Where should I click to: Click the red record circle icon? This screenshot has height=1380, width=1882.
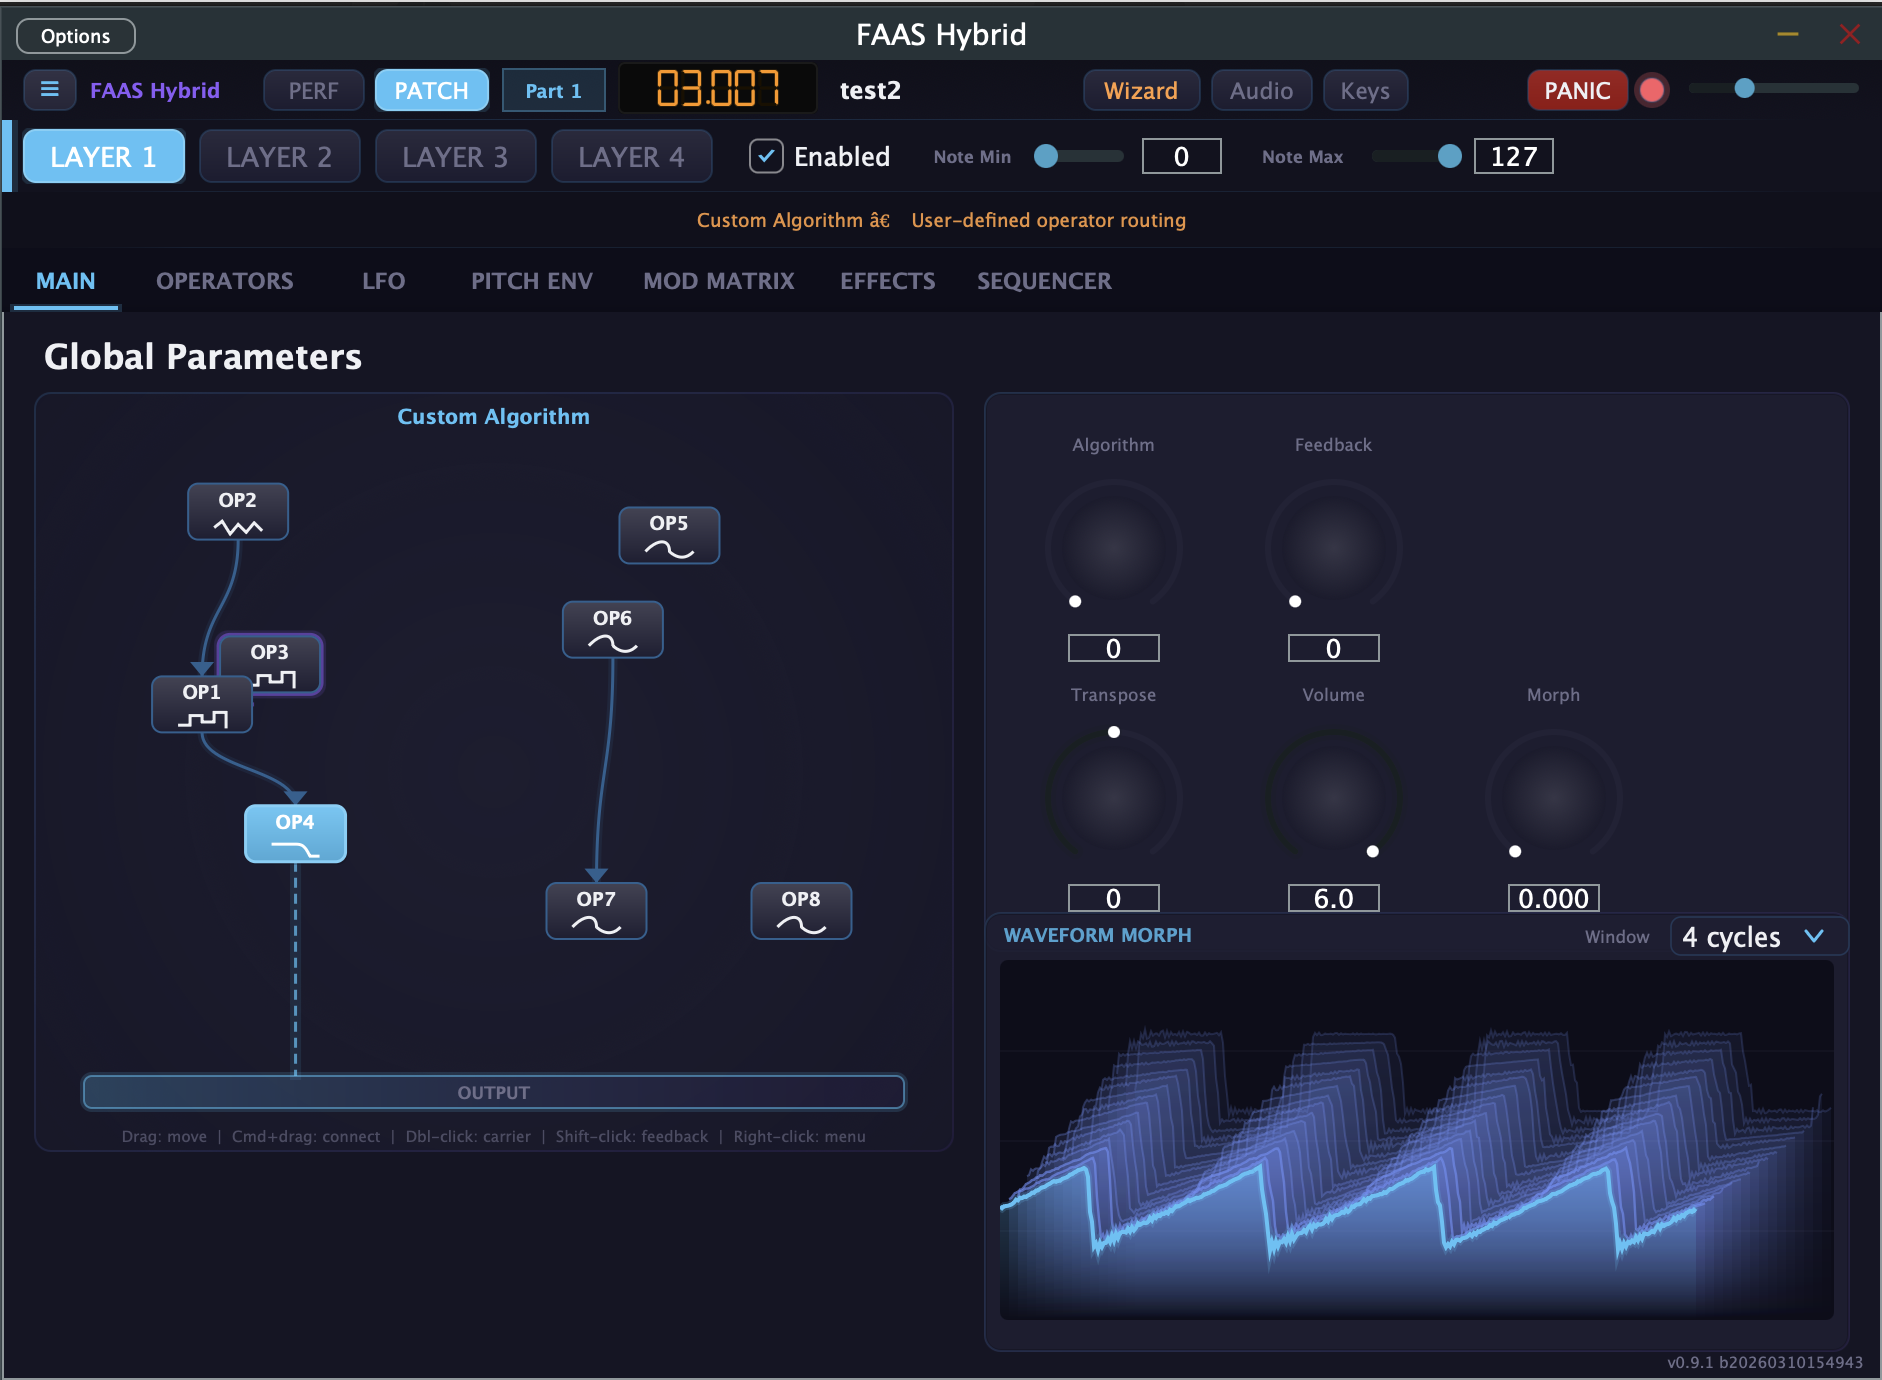pos(1652,89)
